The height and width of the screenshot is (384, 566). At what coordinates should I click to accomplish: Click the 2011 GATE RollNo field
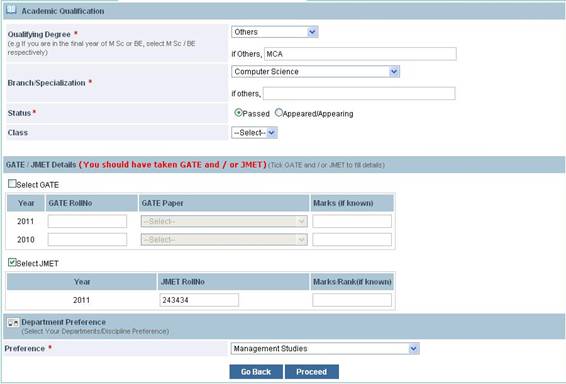pos(87,221)
